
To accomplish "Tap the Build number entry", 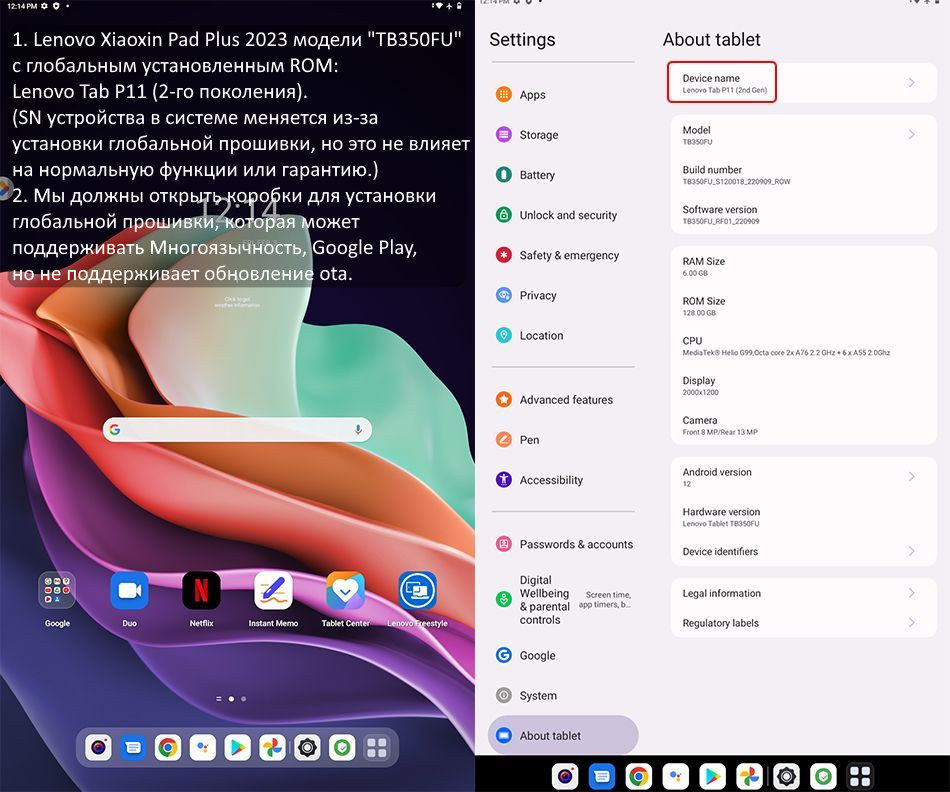I will 803,175.
